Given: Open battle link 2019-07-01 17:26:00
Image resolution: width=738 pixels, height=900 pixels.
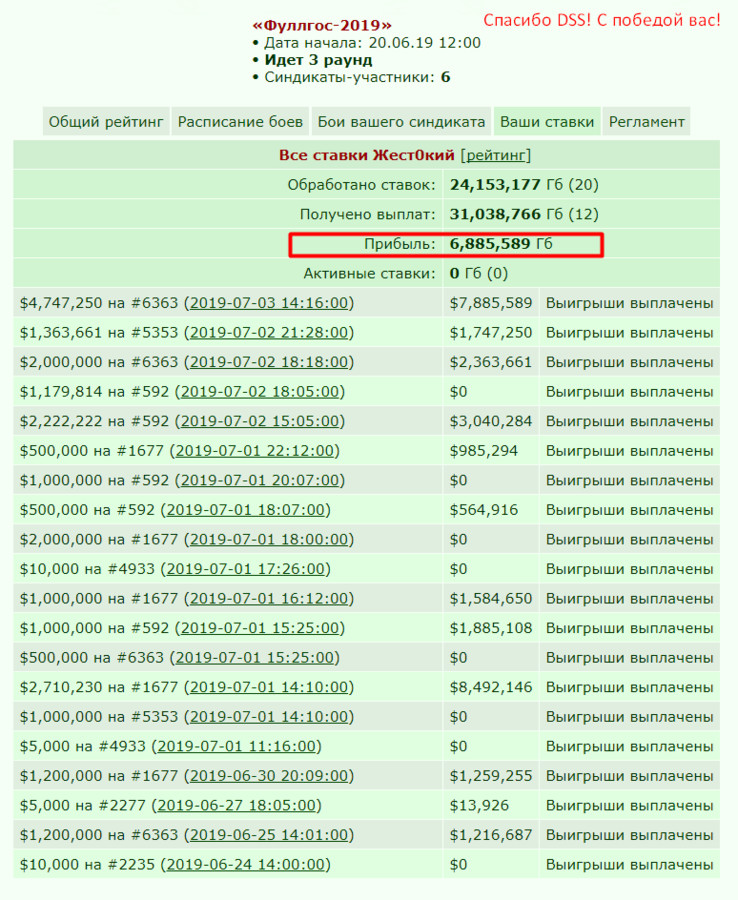Looking at the screenshot, I should pyautogui.click(x=246, y=569).
